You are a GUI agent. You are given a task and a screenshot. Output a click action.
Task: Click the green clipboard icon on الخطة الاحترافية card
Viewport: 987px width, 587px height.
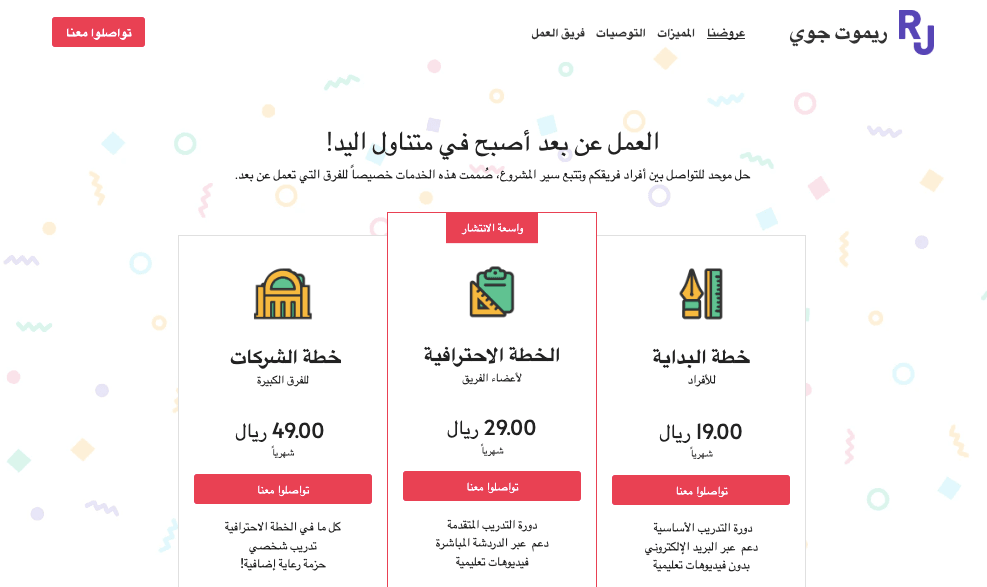[492, 291]
